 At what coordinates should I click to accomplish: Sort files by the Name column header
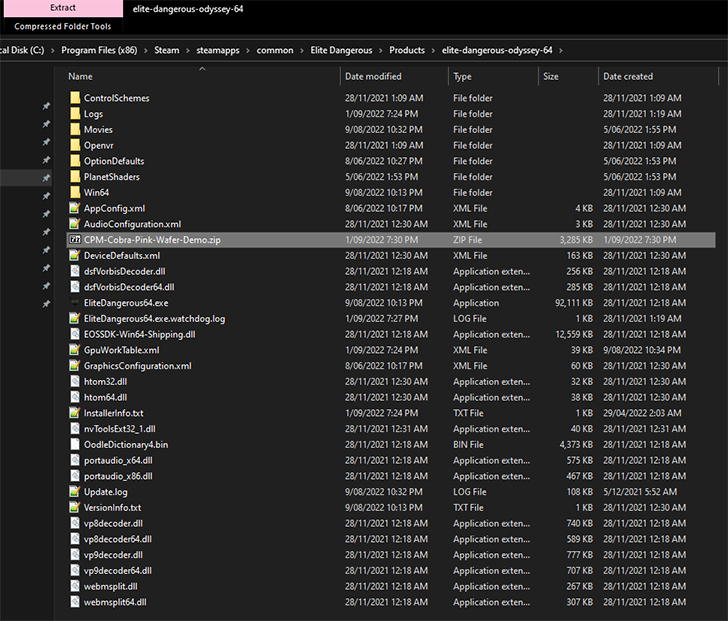coord(80,77)
